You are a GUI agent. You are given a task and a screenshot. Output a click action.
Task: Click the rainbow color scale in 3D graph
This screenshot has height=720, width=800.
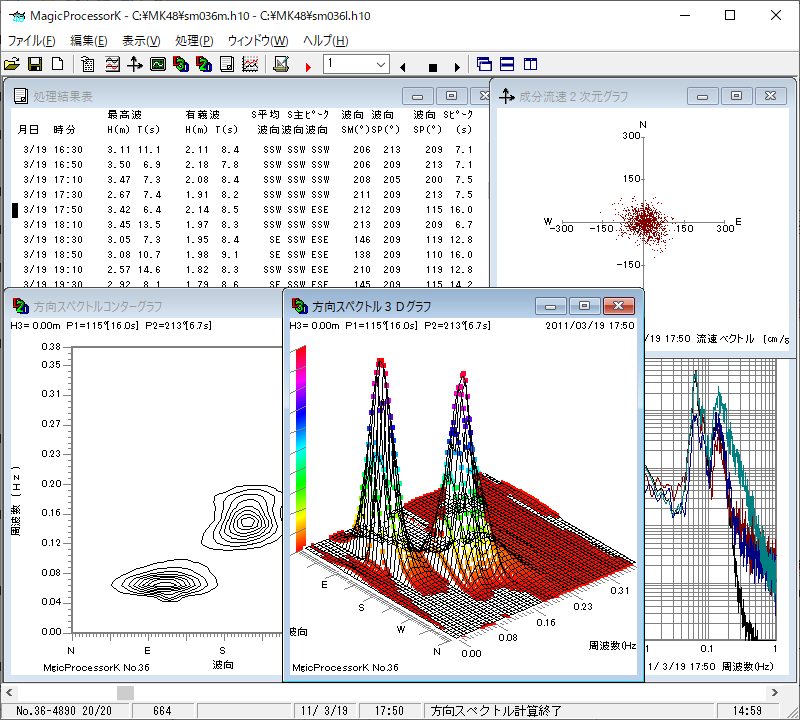point(301,449)
